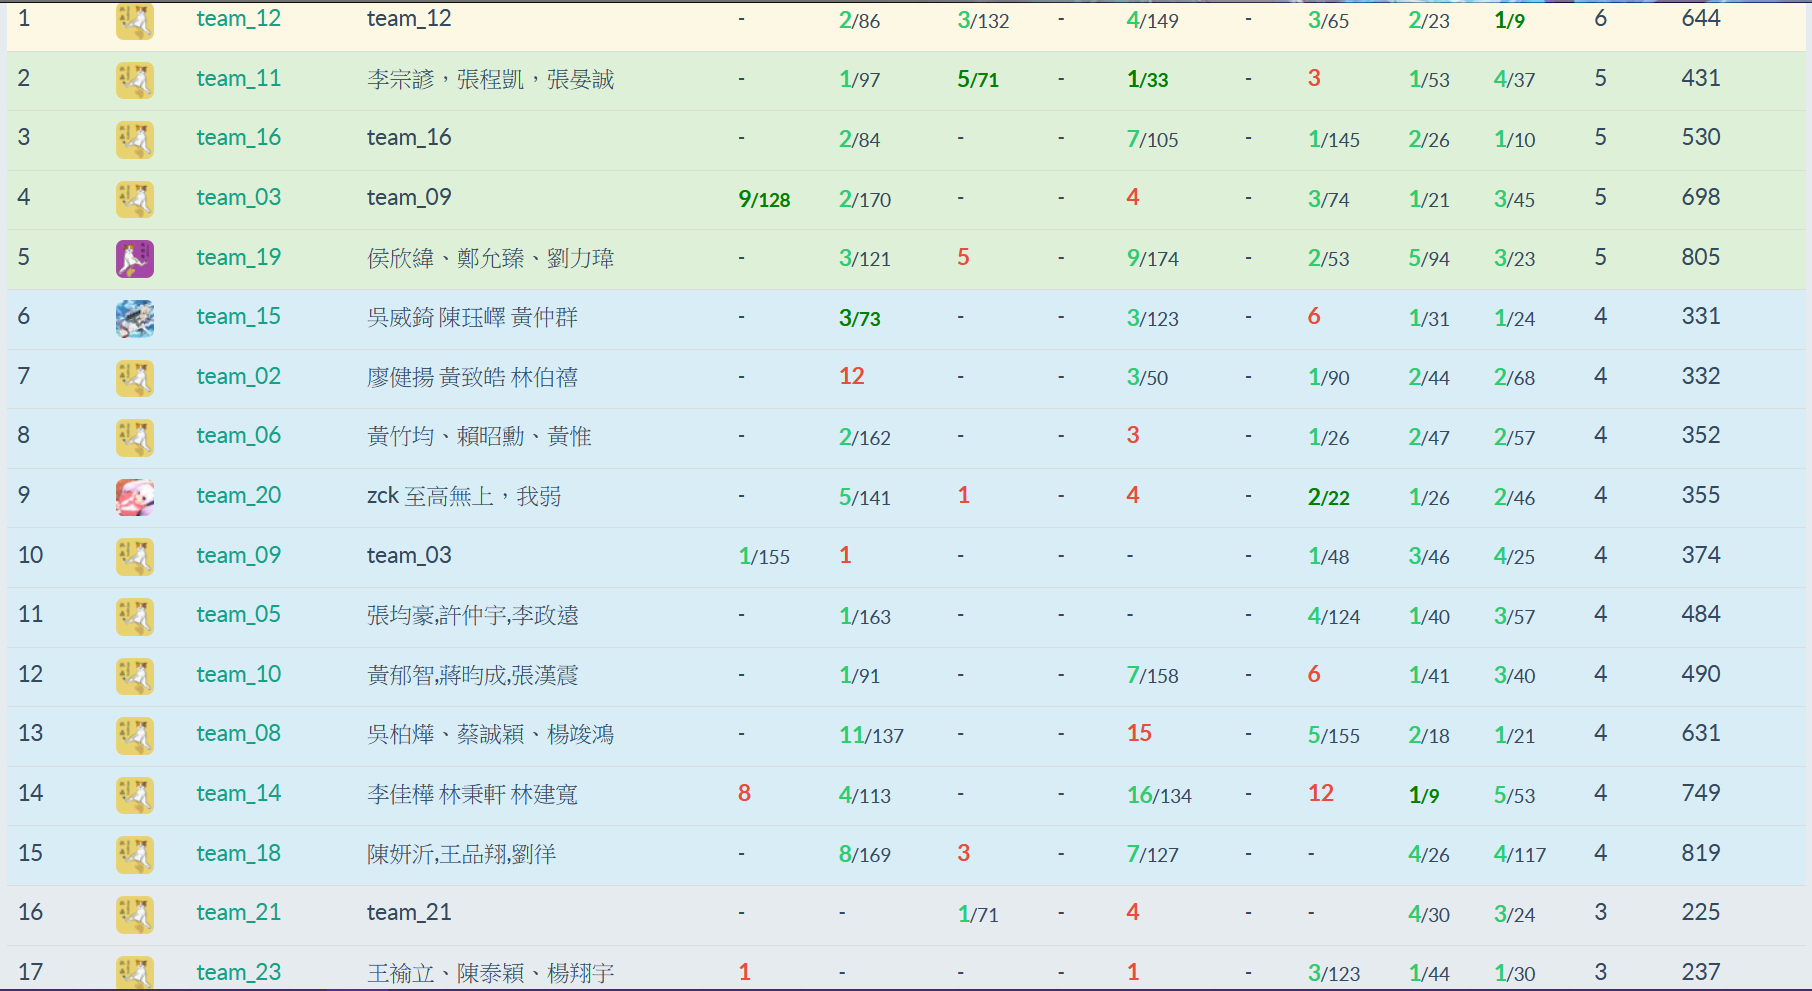The width and height of the screenshot is (1812, 991).
Task: Click the avatar icon for team_14
Action: pyautogui.click(x=135, y=795)
